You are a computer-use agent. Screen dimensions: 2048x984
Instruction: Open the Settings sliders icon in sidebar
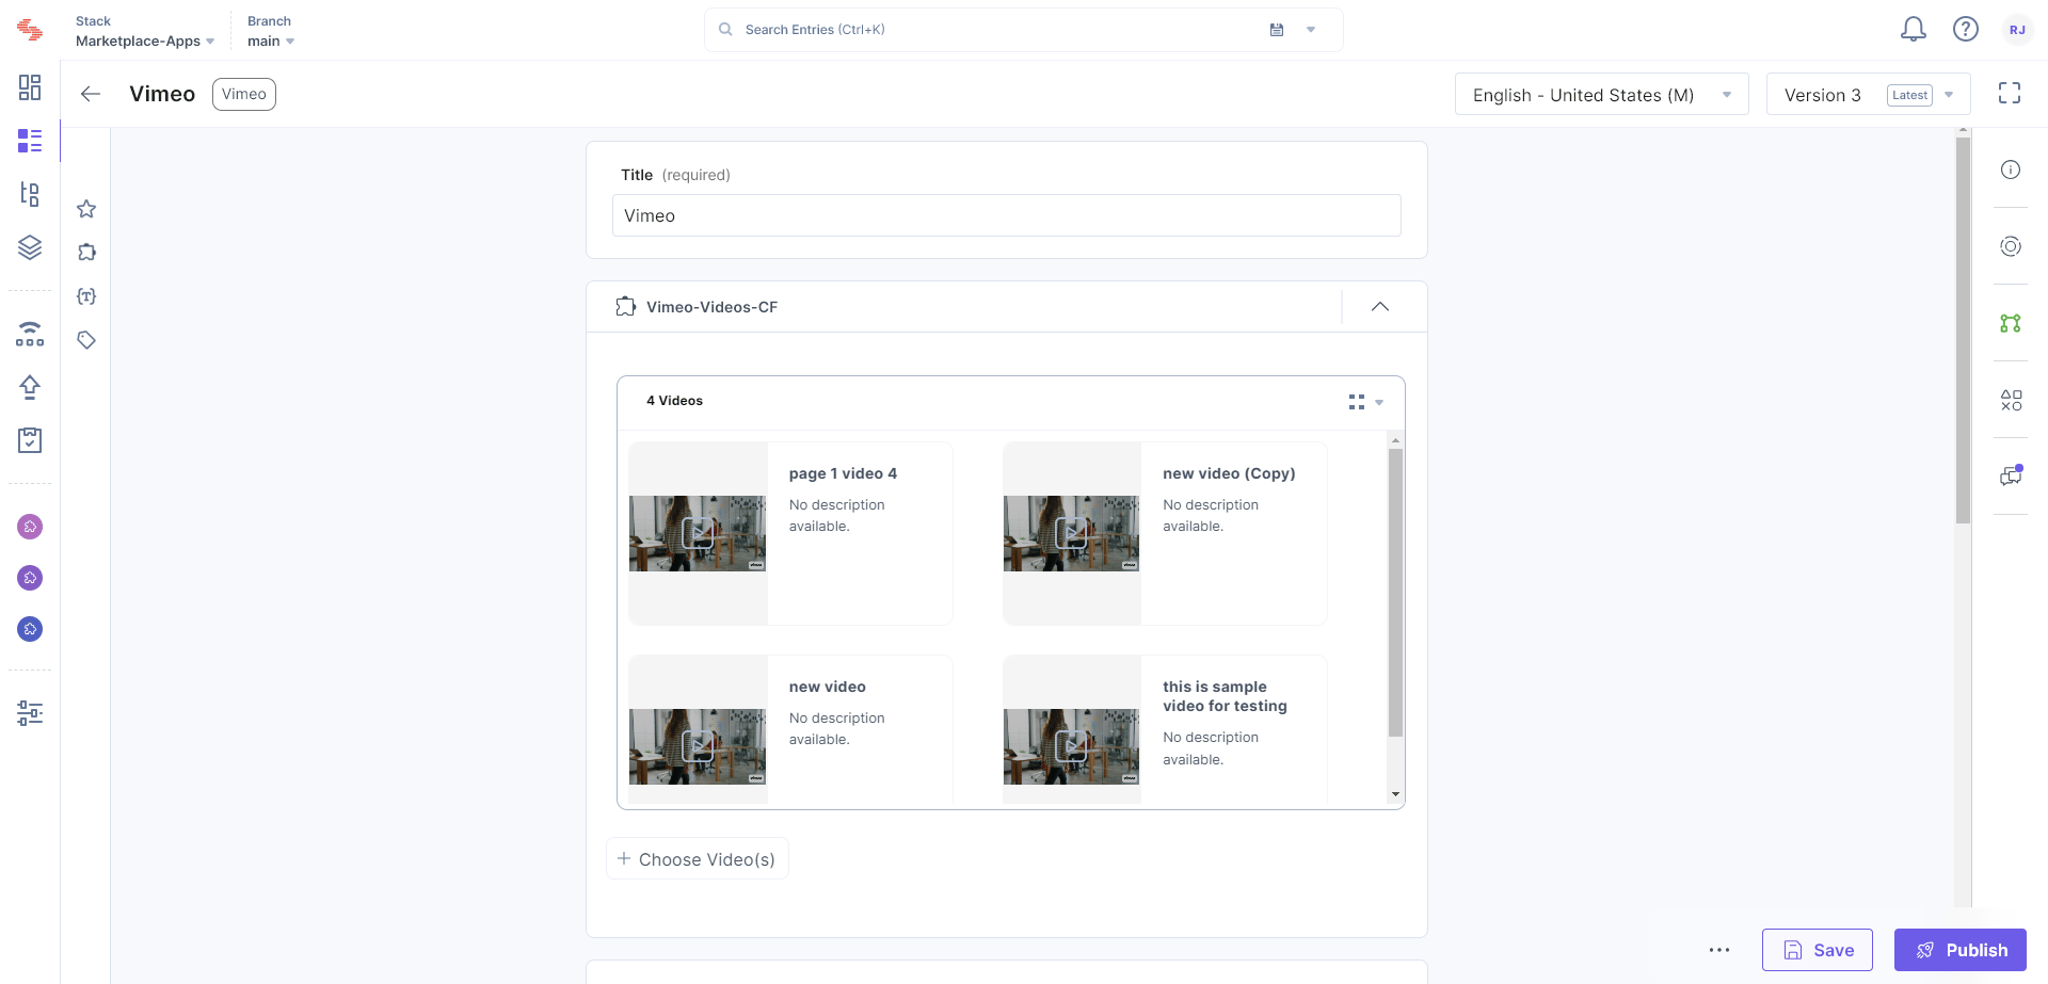(30, 713)
